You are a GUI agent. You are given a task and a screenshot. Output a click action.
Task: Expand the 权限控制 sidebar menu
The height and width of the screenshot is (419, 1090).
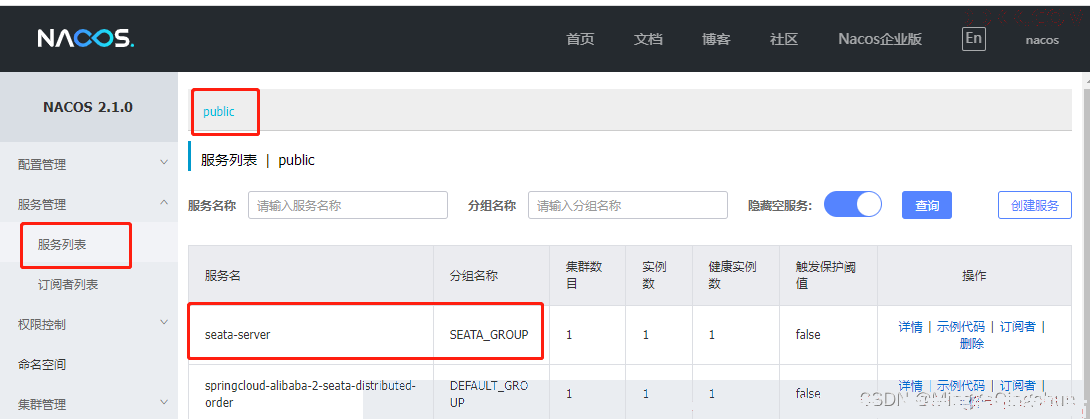89,324
